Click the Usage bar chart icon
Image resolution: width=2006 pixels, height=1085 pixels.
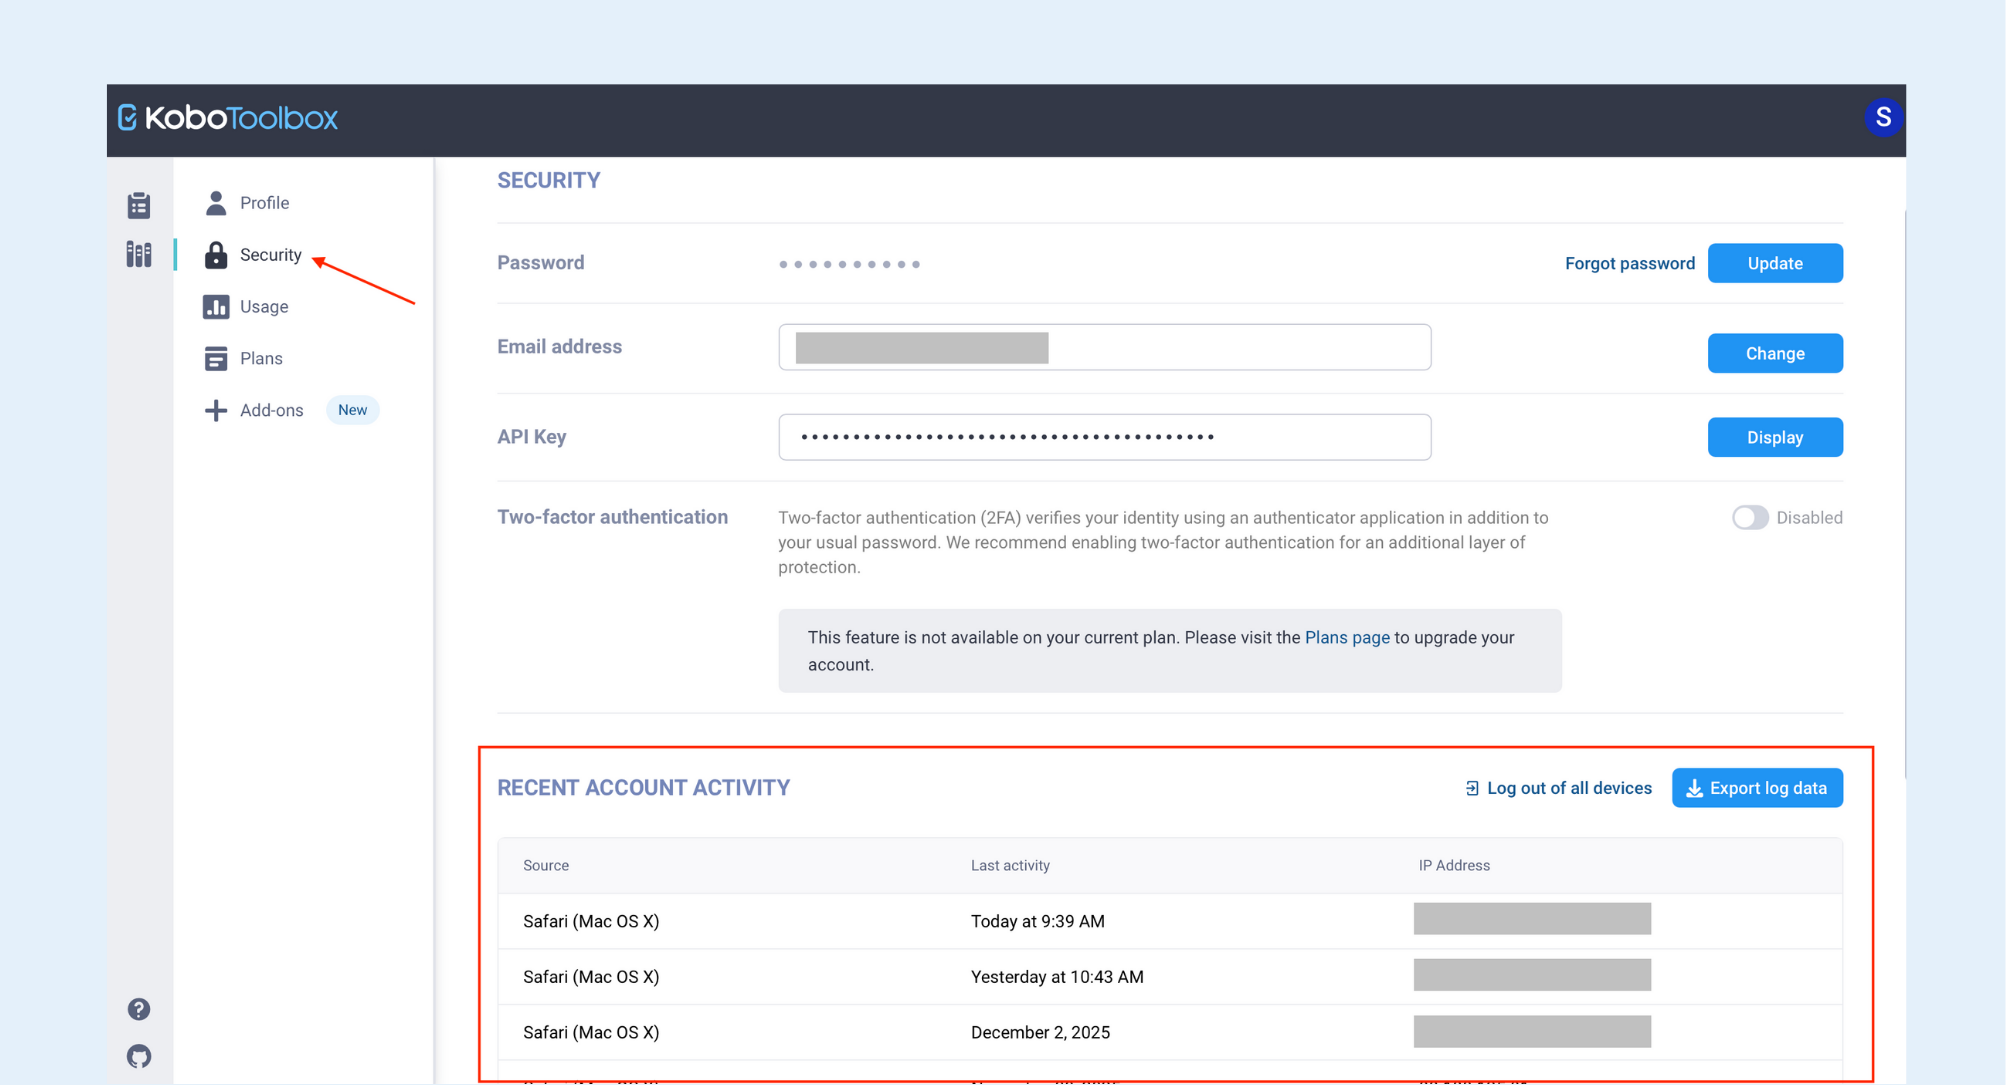(x=216, y=307)
